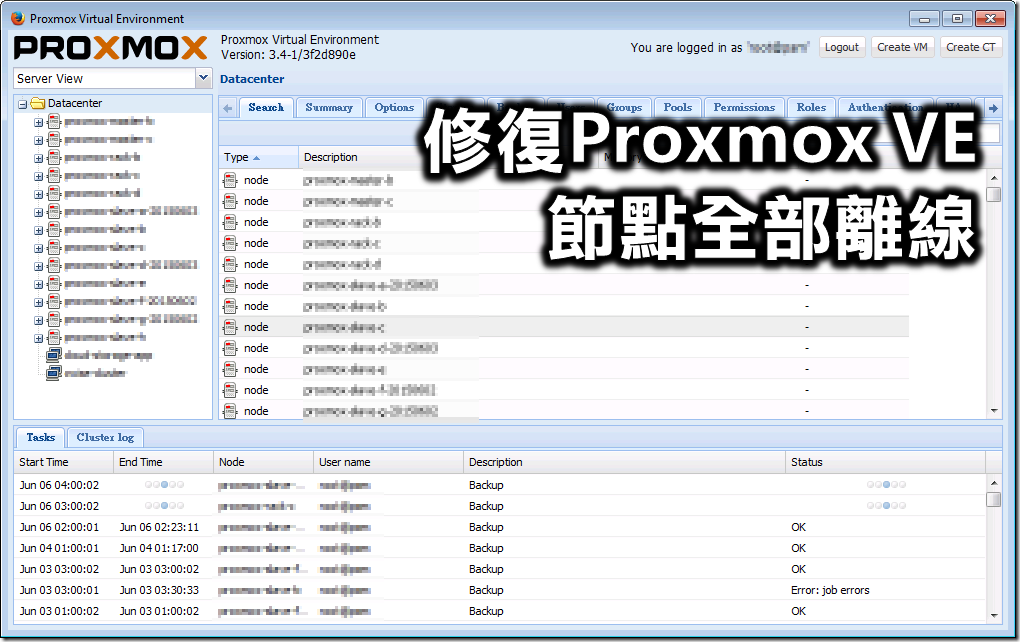
Task: Click the search grid scrollbar down arrow
Action: [x=993, y=411]
